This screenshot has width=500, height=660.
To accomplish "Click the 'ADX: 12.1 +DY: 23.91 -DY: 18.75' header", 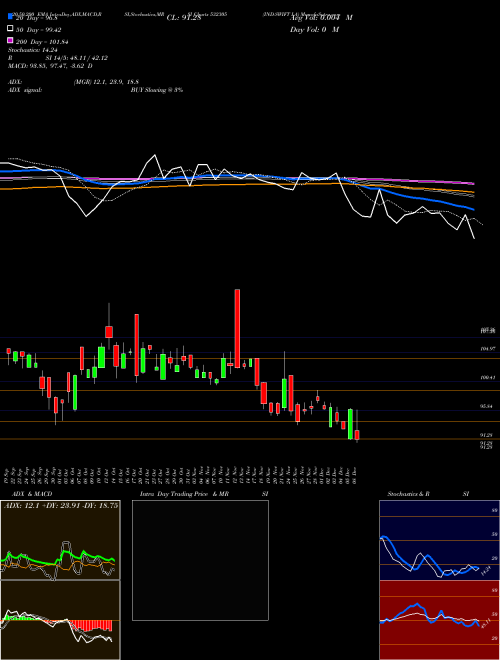I will 61,506.
